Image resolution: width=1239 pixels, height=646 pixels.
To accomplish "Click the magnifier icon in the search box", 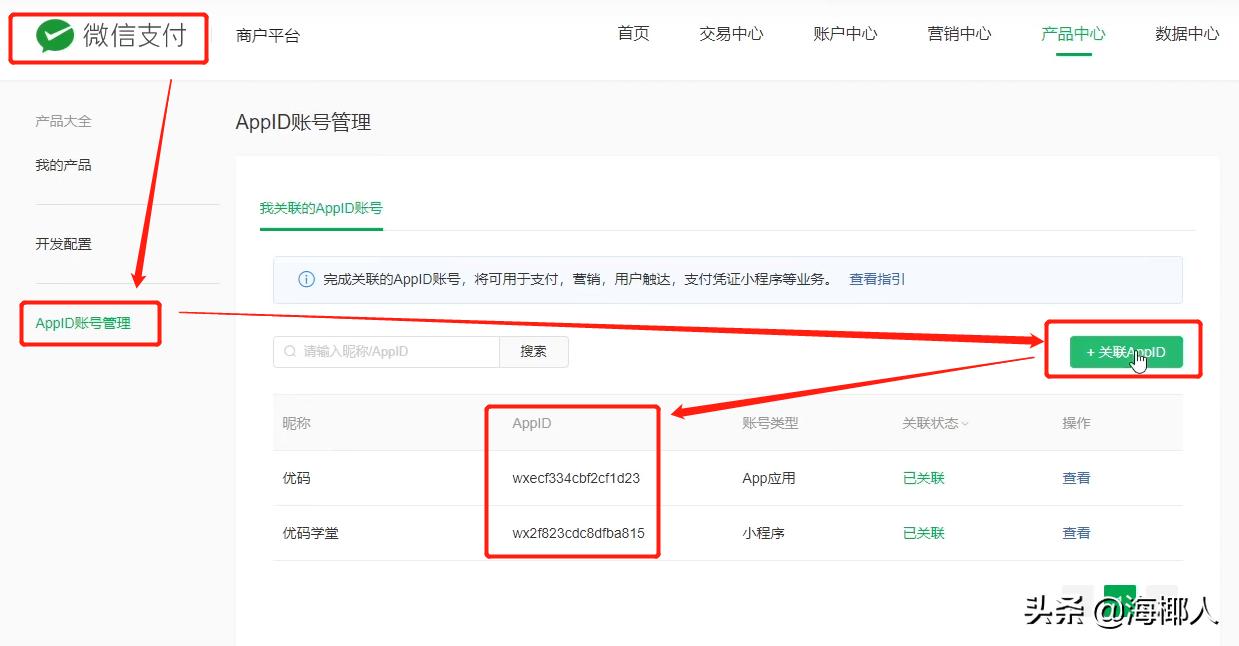I will point(288,352).
